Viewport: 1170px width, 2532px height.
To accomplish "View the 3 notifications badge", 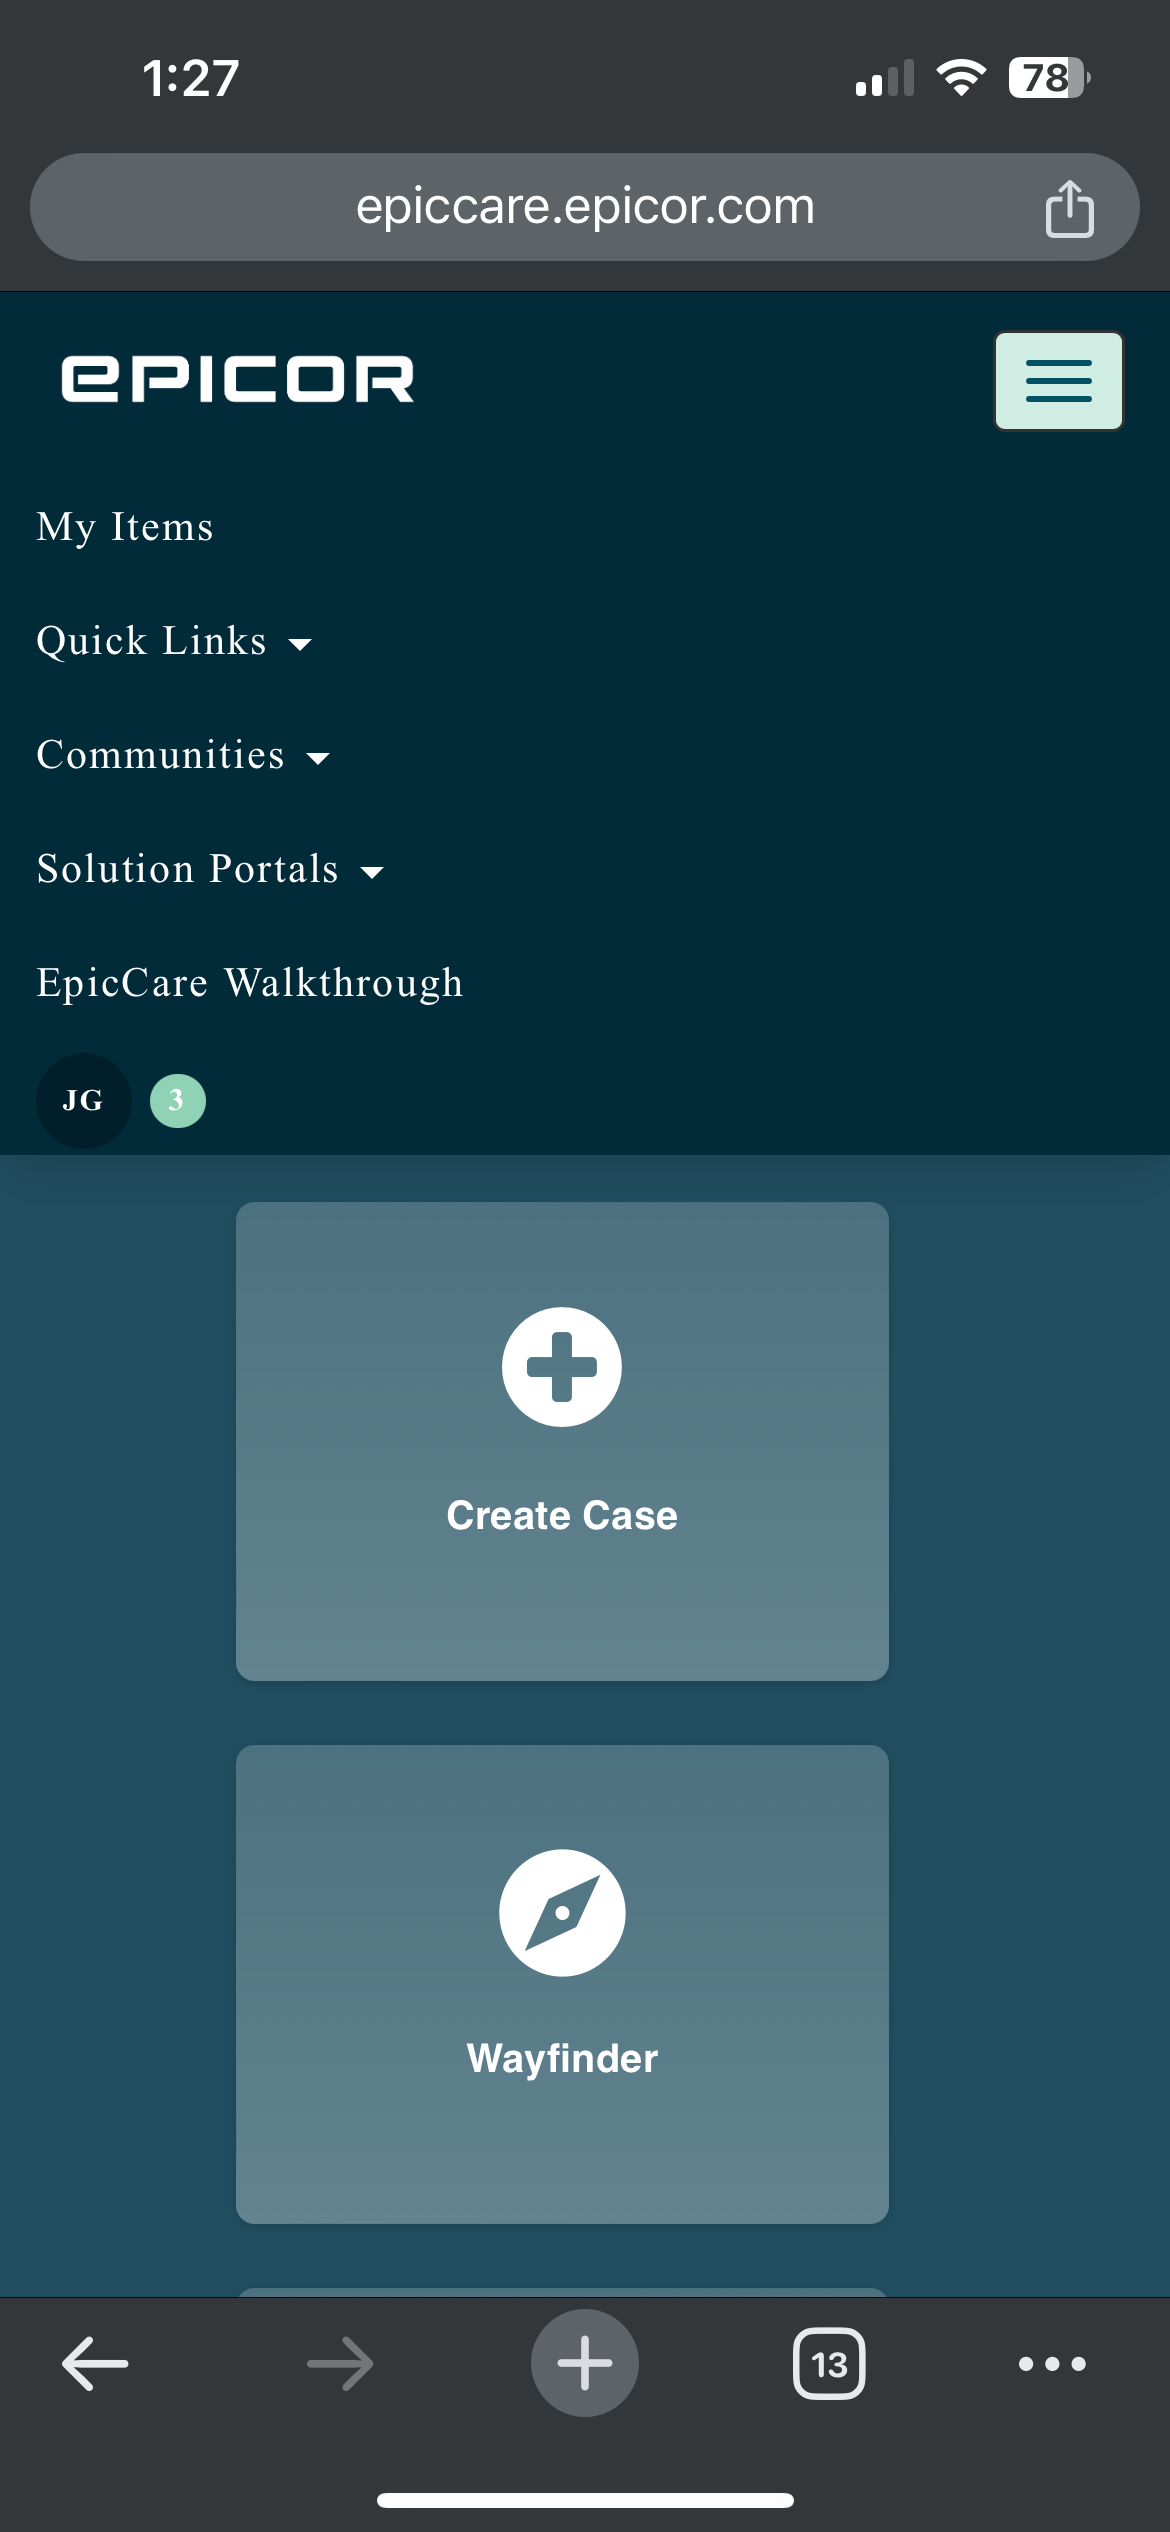I will (x=177, y=1101).
